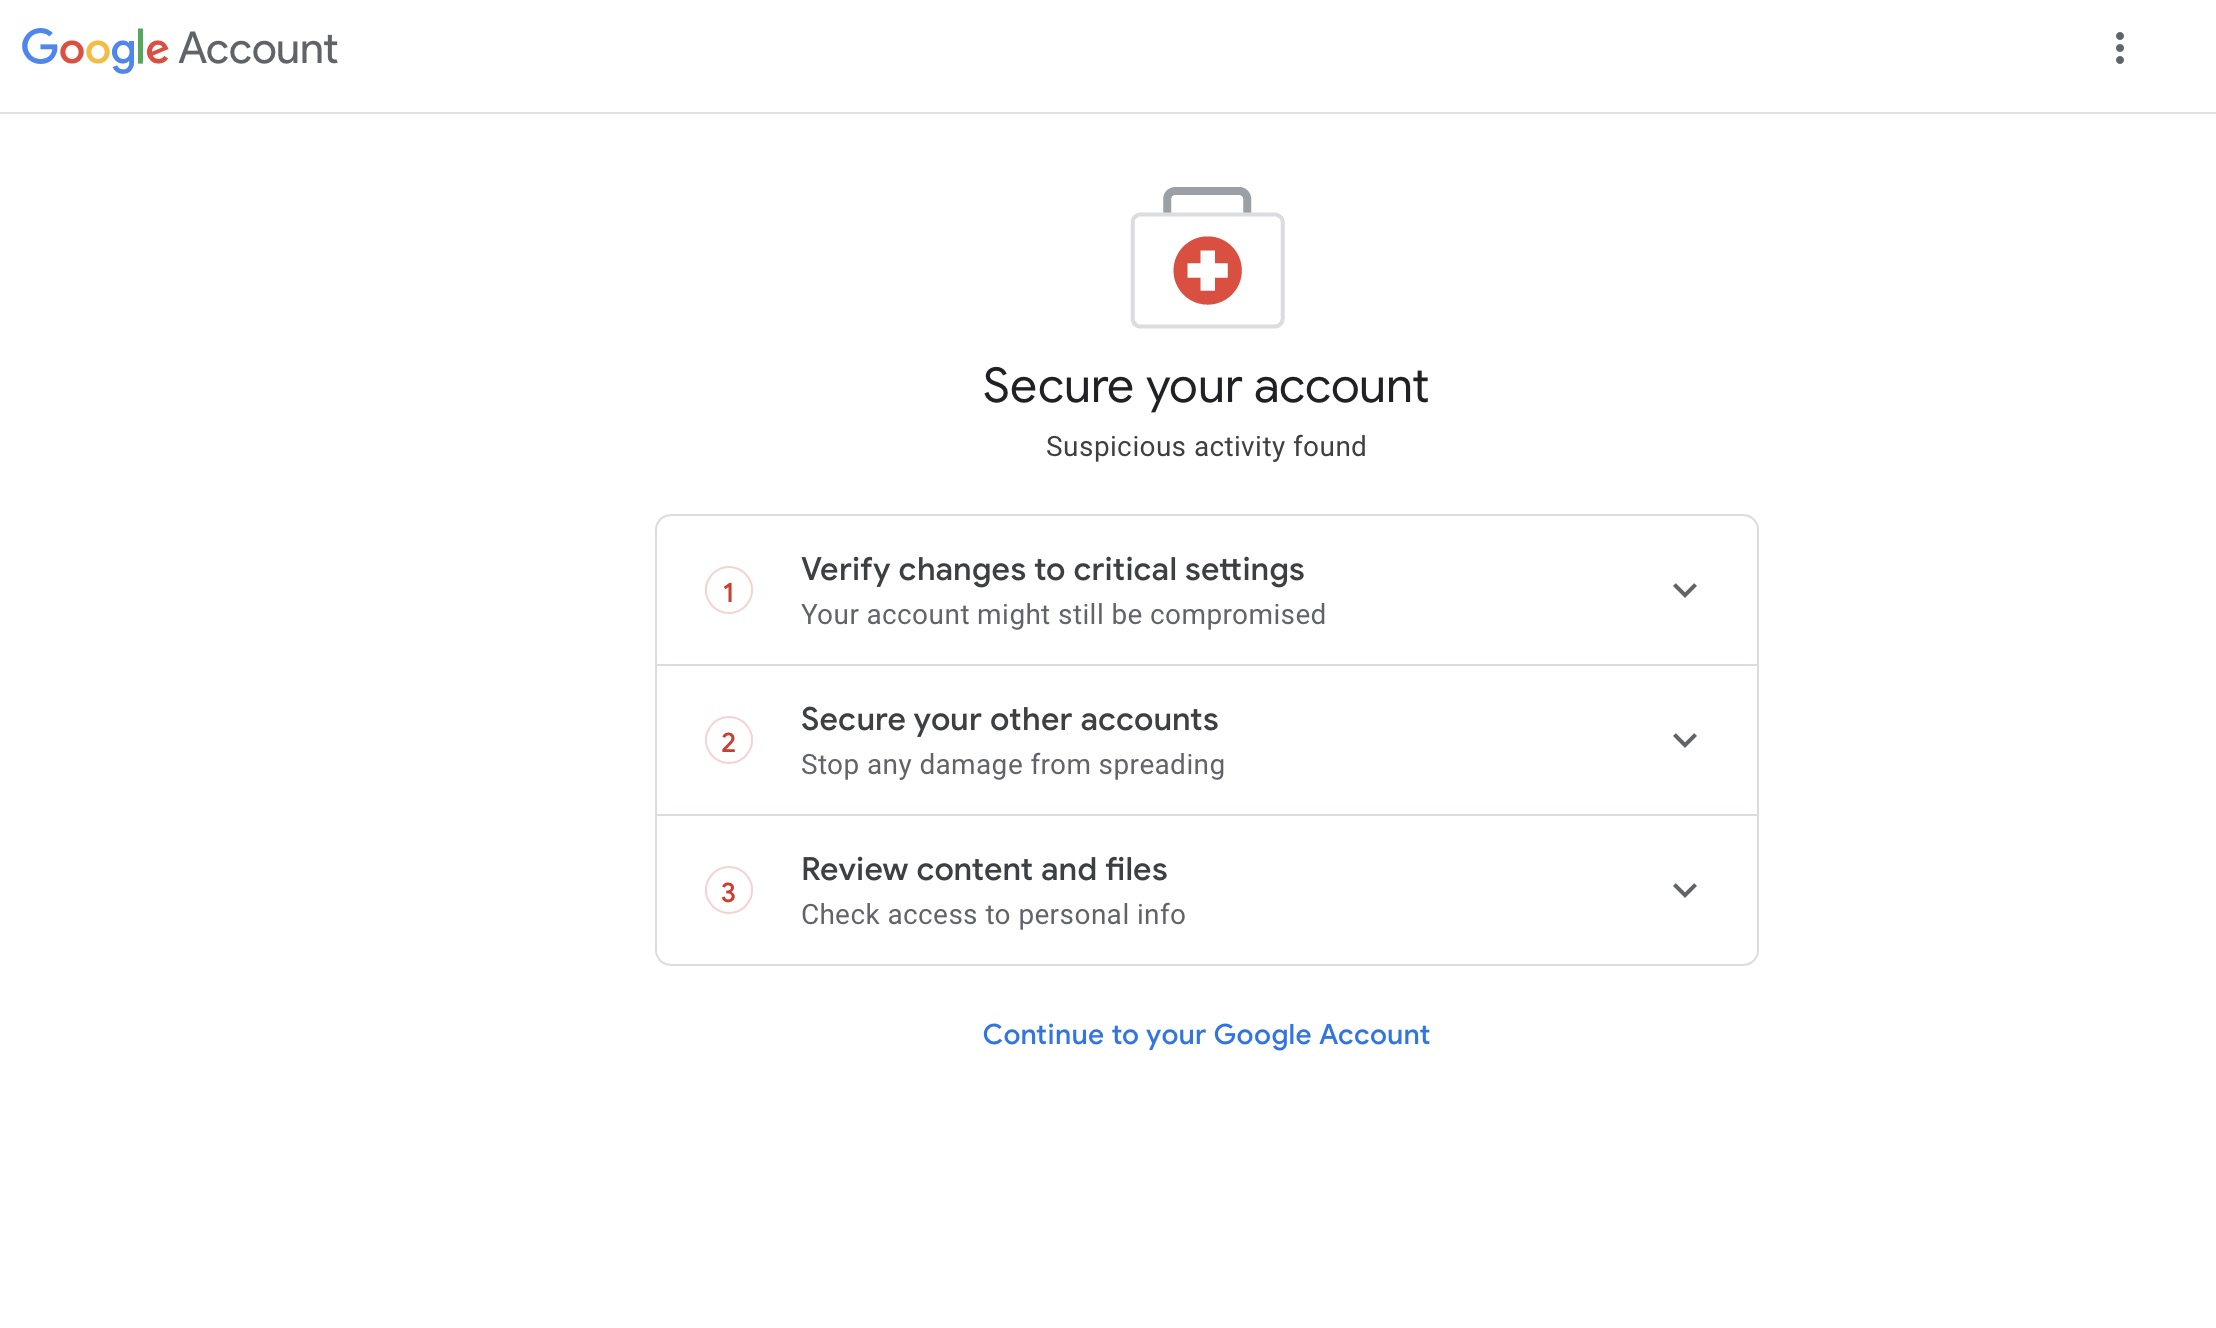2216x1328 pixels.
Task: Open the three-dot more options menu
Action: click(2119, 48)
